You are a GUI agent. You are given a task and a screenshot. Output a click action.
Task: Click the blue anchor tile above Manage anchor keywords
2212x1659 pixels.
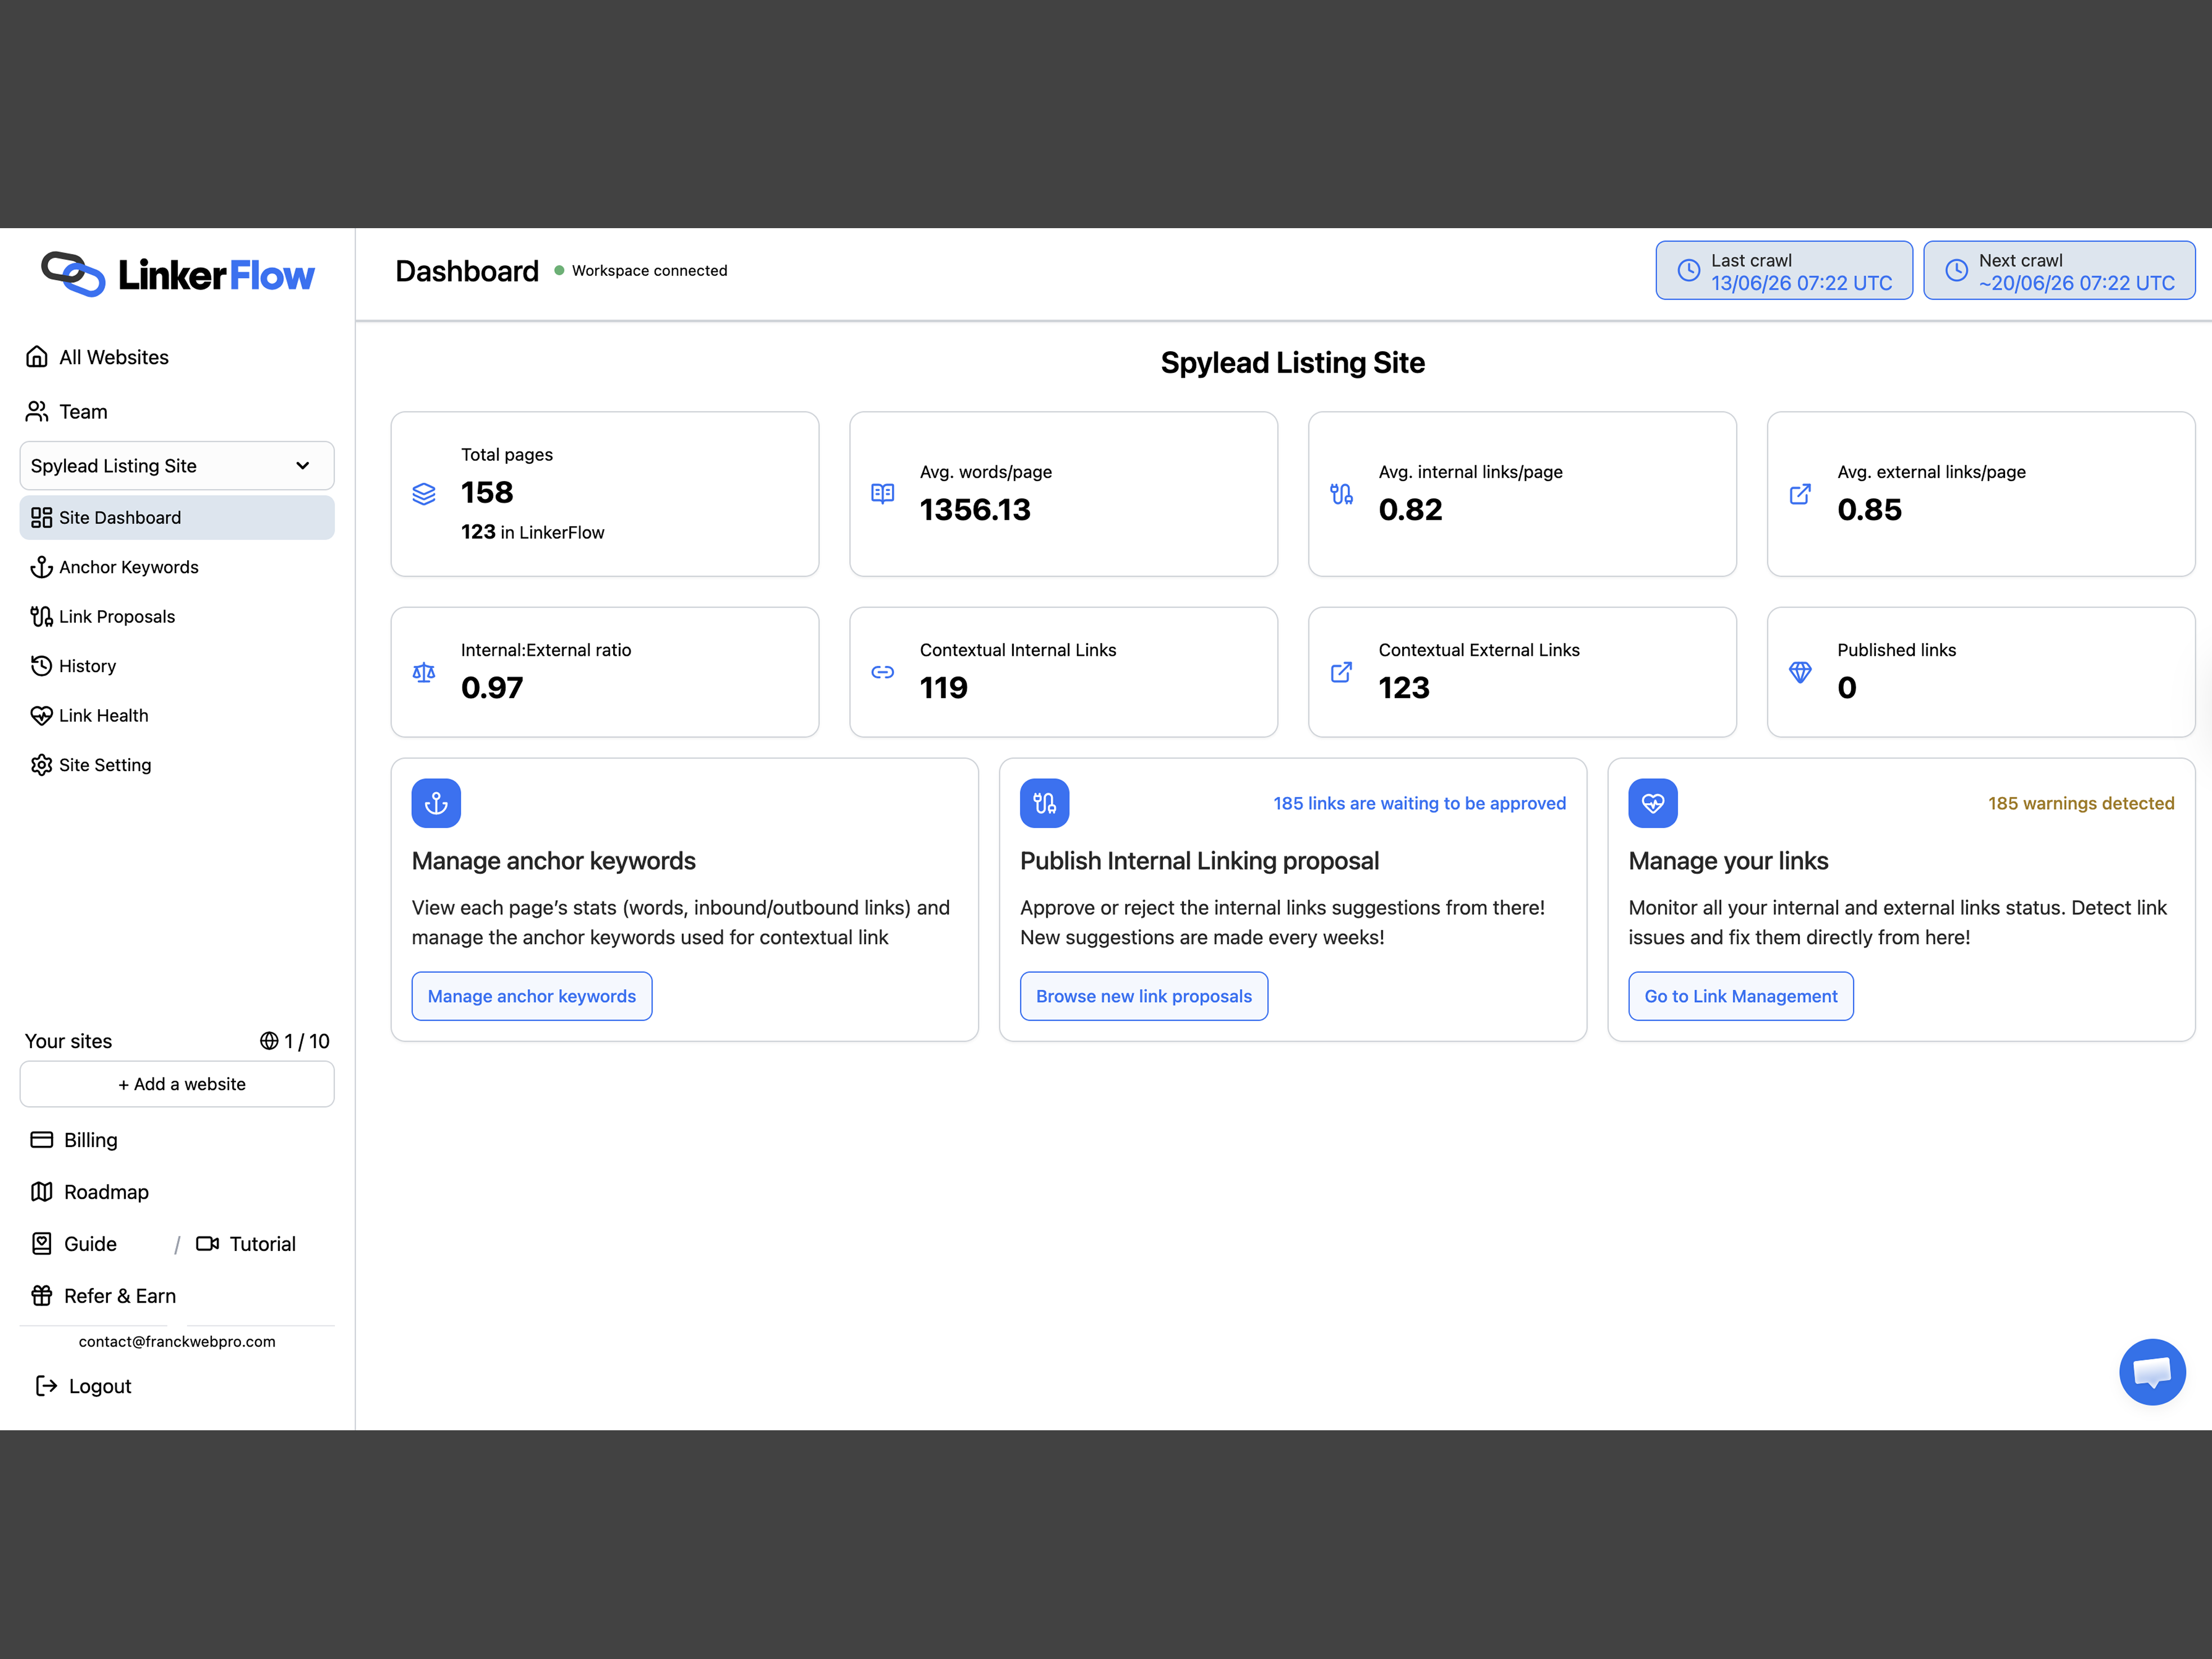pyautogui.click(x=436, y=803)
